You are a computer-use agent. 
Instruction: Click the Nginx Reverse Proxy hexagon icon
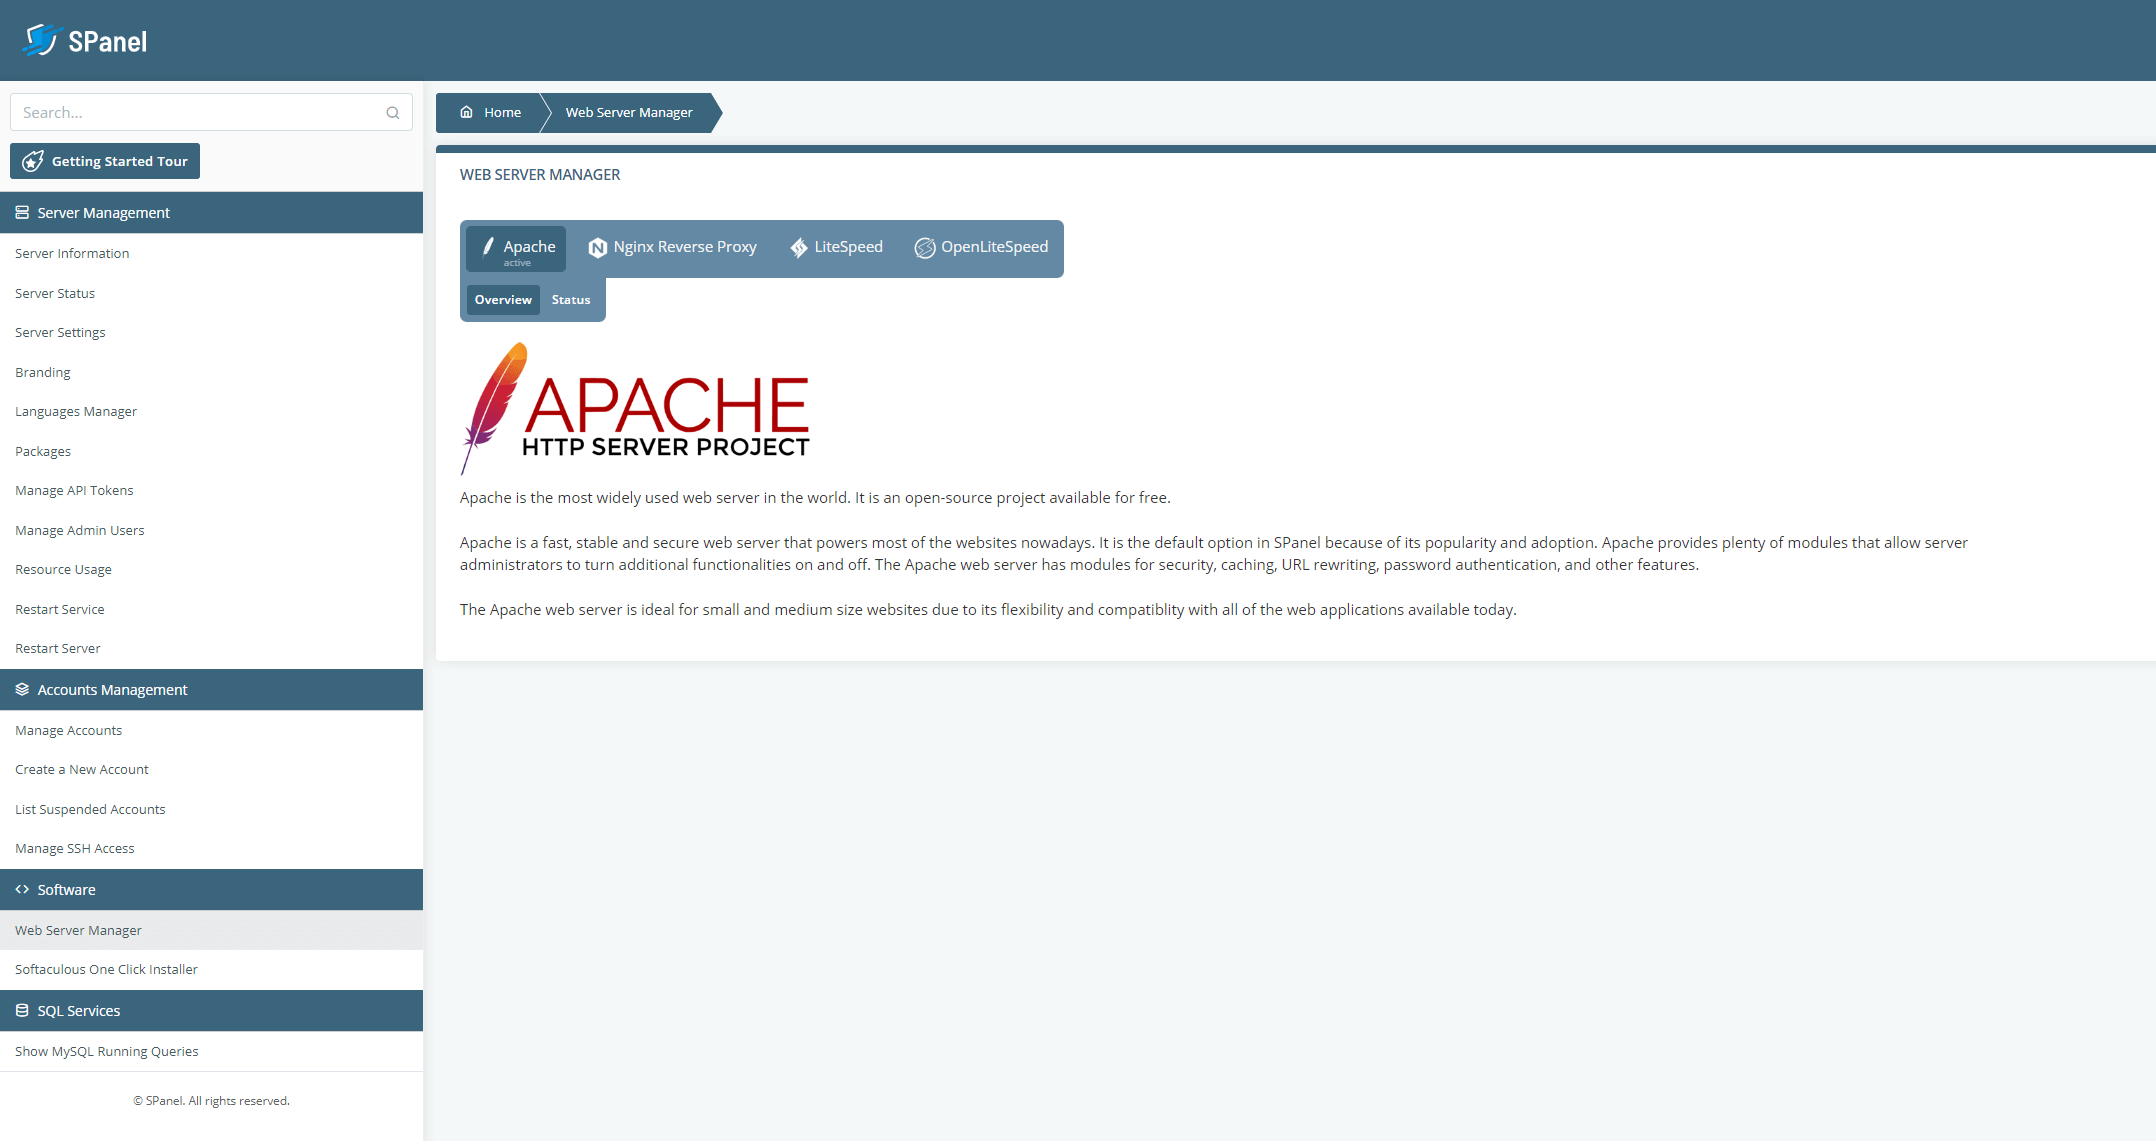pos(597,248)
